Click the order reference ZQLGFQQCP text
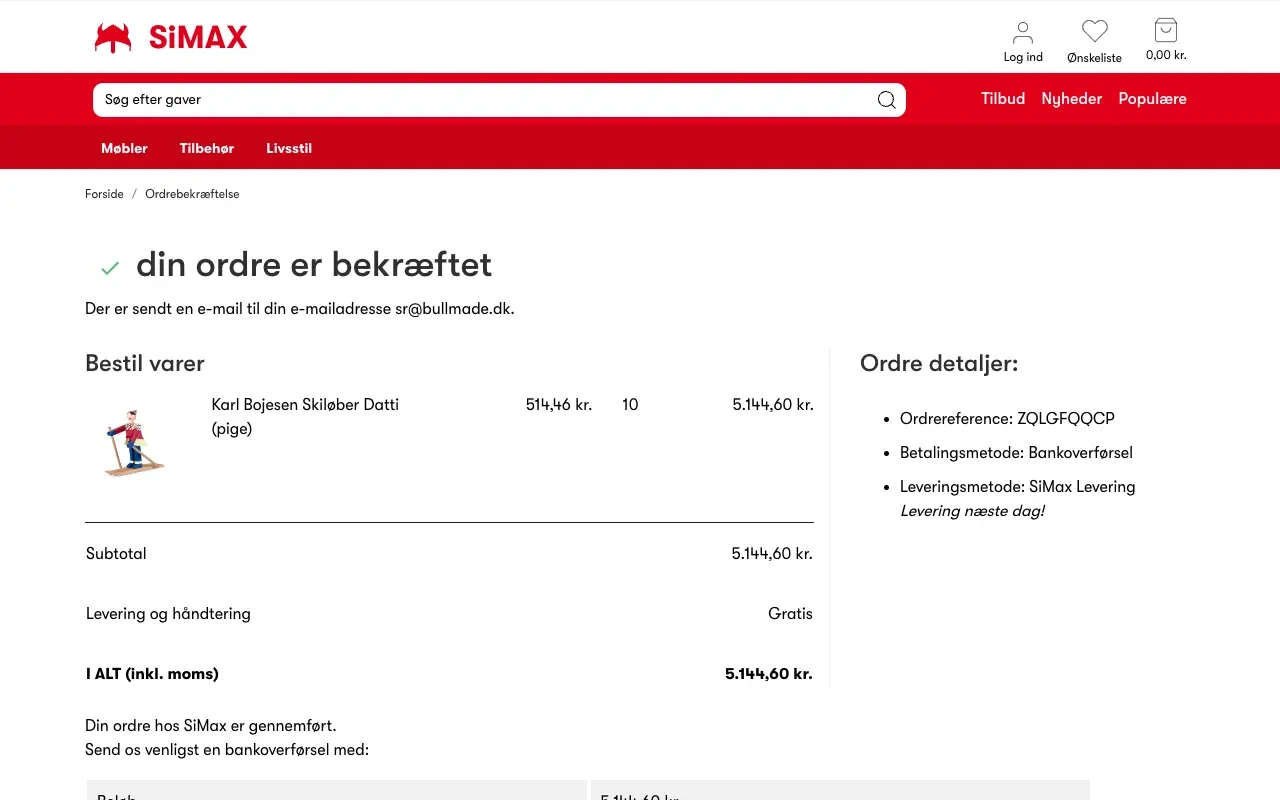 point(1065,419)
